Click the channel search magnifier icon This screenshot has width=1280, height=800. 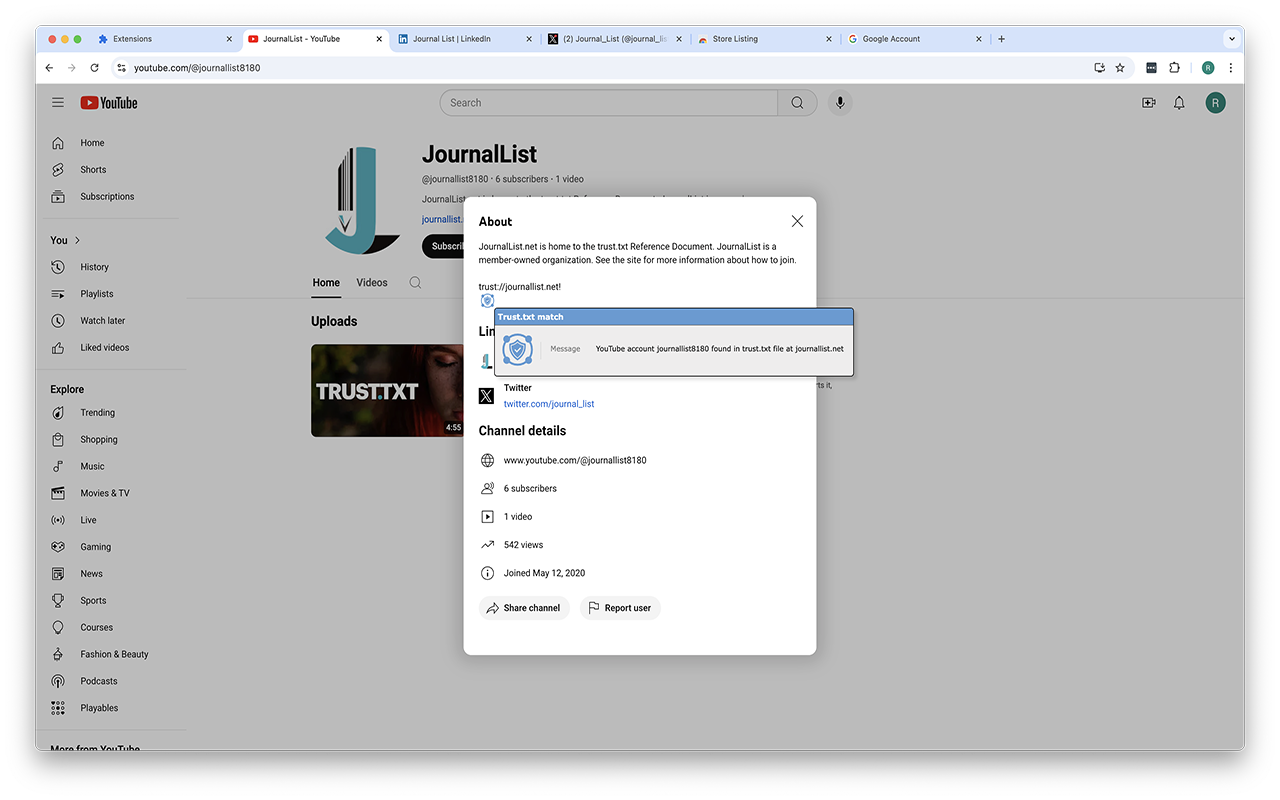415,283
